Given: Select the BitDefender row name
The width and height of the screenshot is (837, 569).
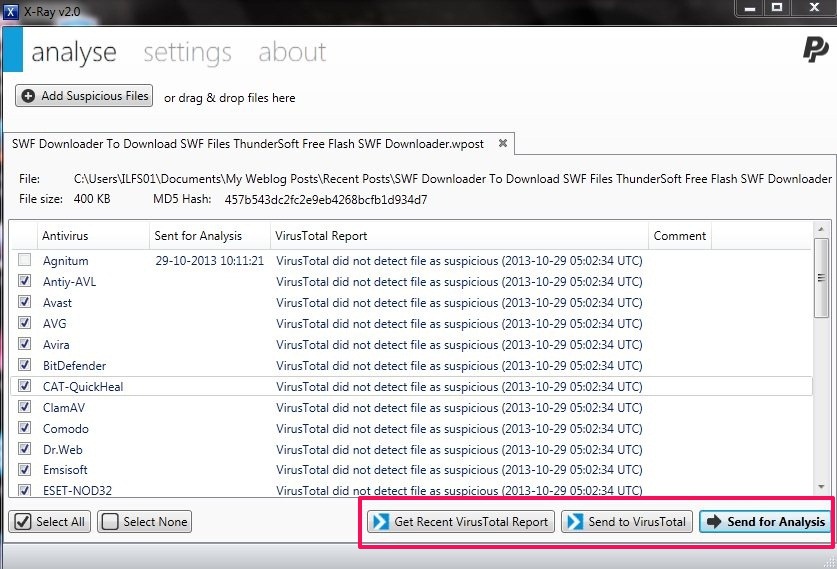Looking at the screenshot, I should [x=74, y=366].
